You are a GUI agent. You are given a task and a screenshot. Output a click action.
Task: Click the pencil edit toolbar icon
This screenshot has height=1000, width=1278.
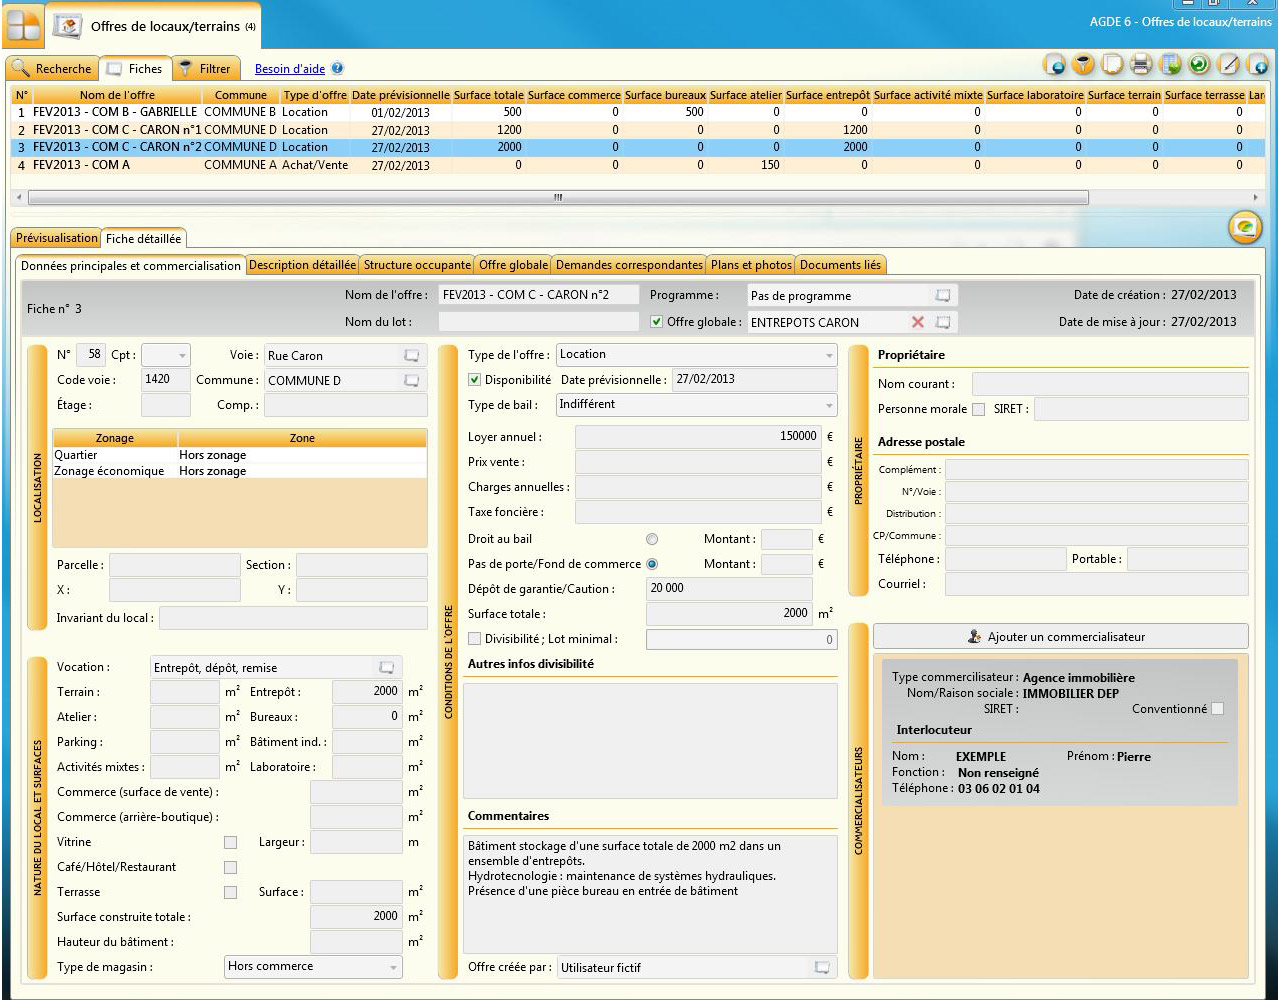point(1229,65)
